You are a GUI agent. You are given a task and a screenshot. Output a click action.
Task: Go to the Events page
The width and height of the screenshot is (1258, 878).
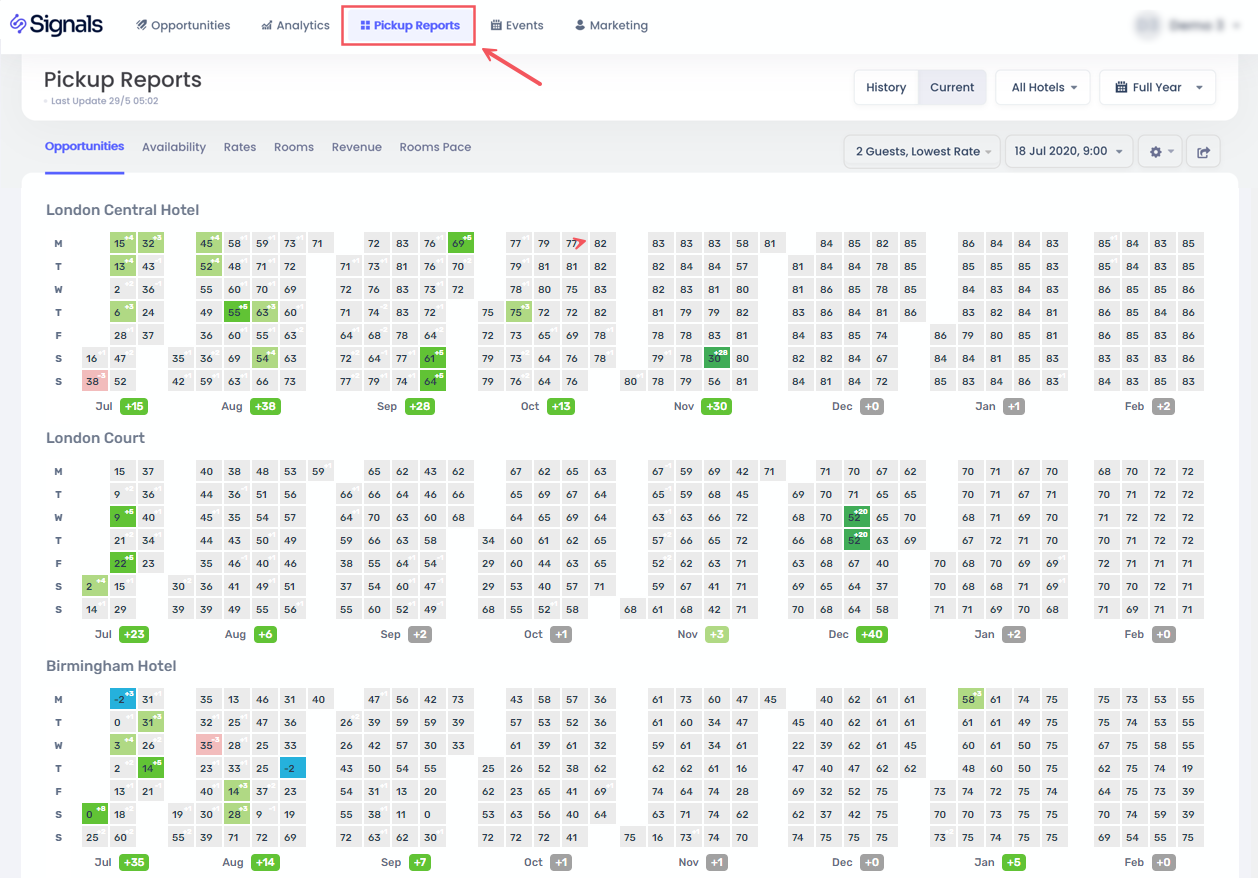517,25
